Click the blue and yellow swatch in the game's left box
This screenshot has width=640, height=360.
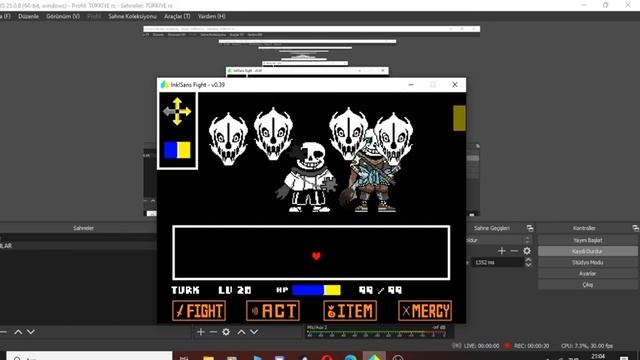[177, 150]
